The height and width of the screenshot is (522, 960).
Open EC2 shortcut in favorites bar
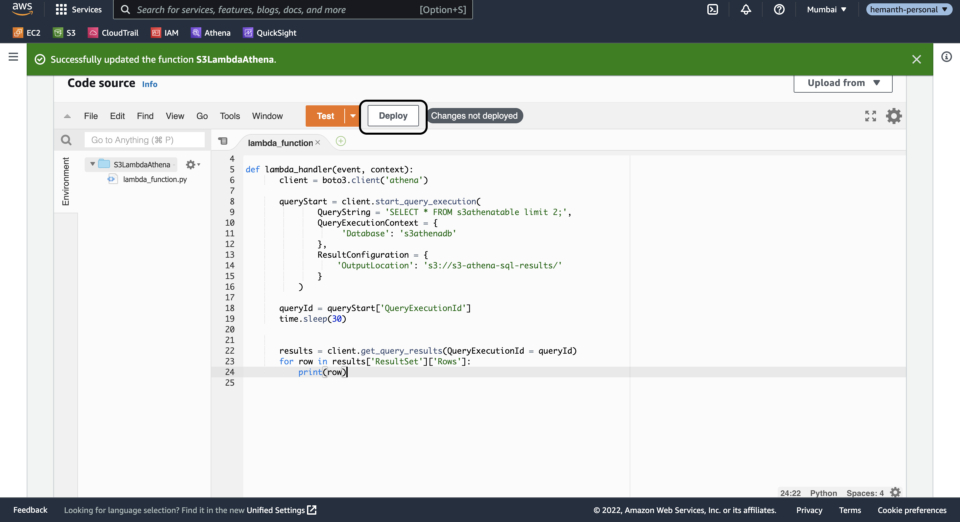click(x=26, y=33)
